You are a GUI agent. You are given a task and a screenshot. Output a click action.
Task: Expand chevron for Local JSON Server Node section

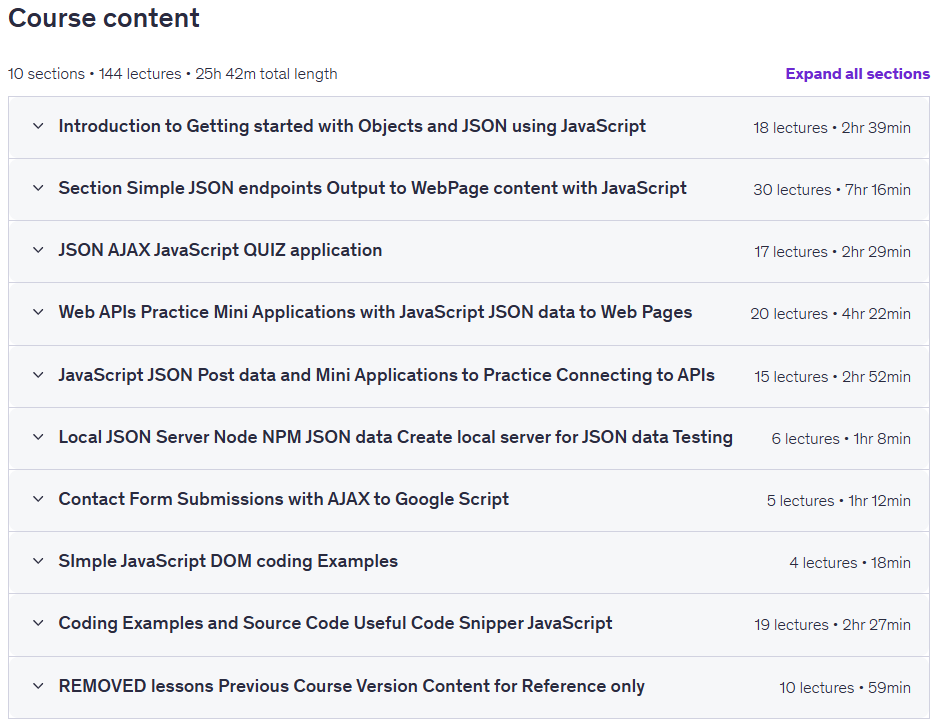tap(38, 437)
